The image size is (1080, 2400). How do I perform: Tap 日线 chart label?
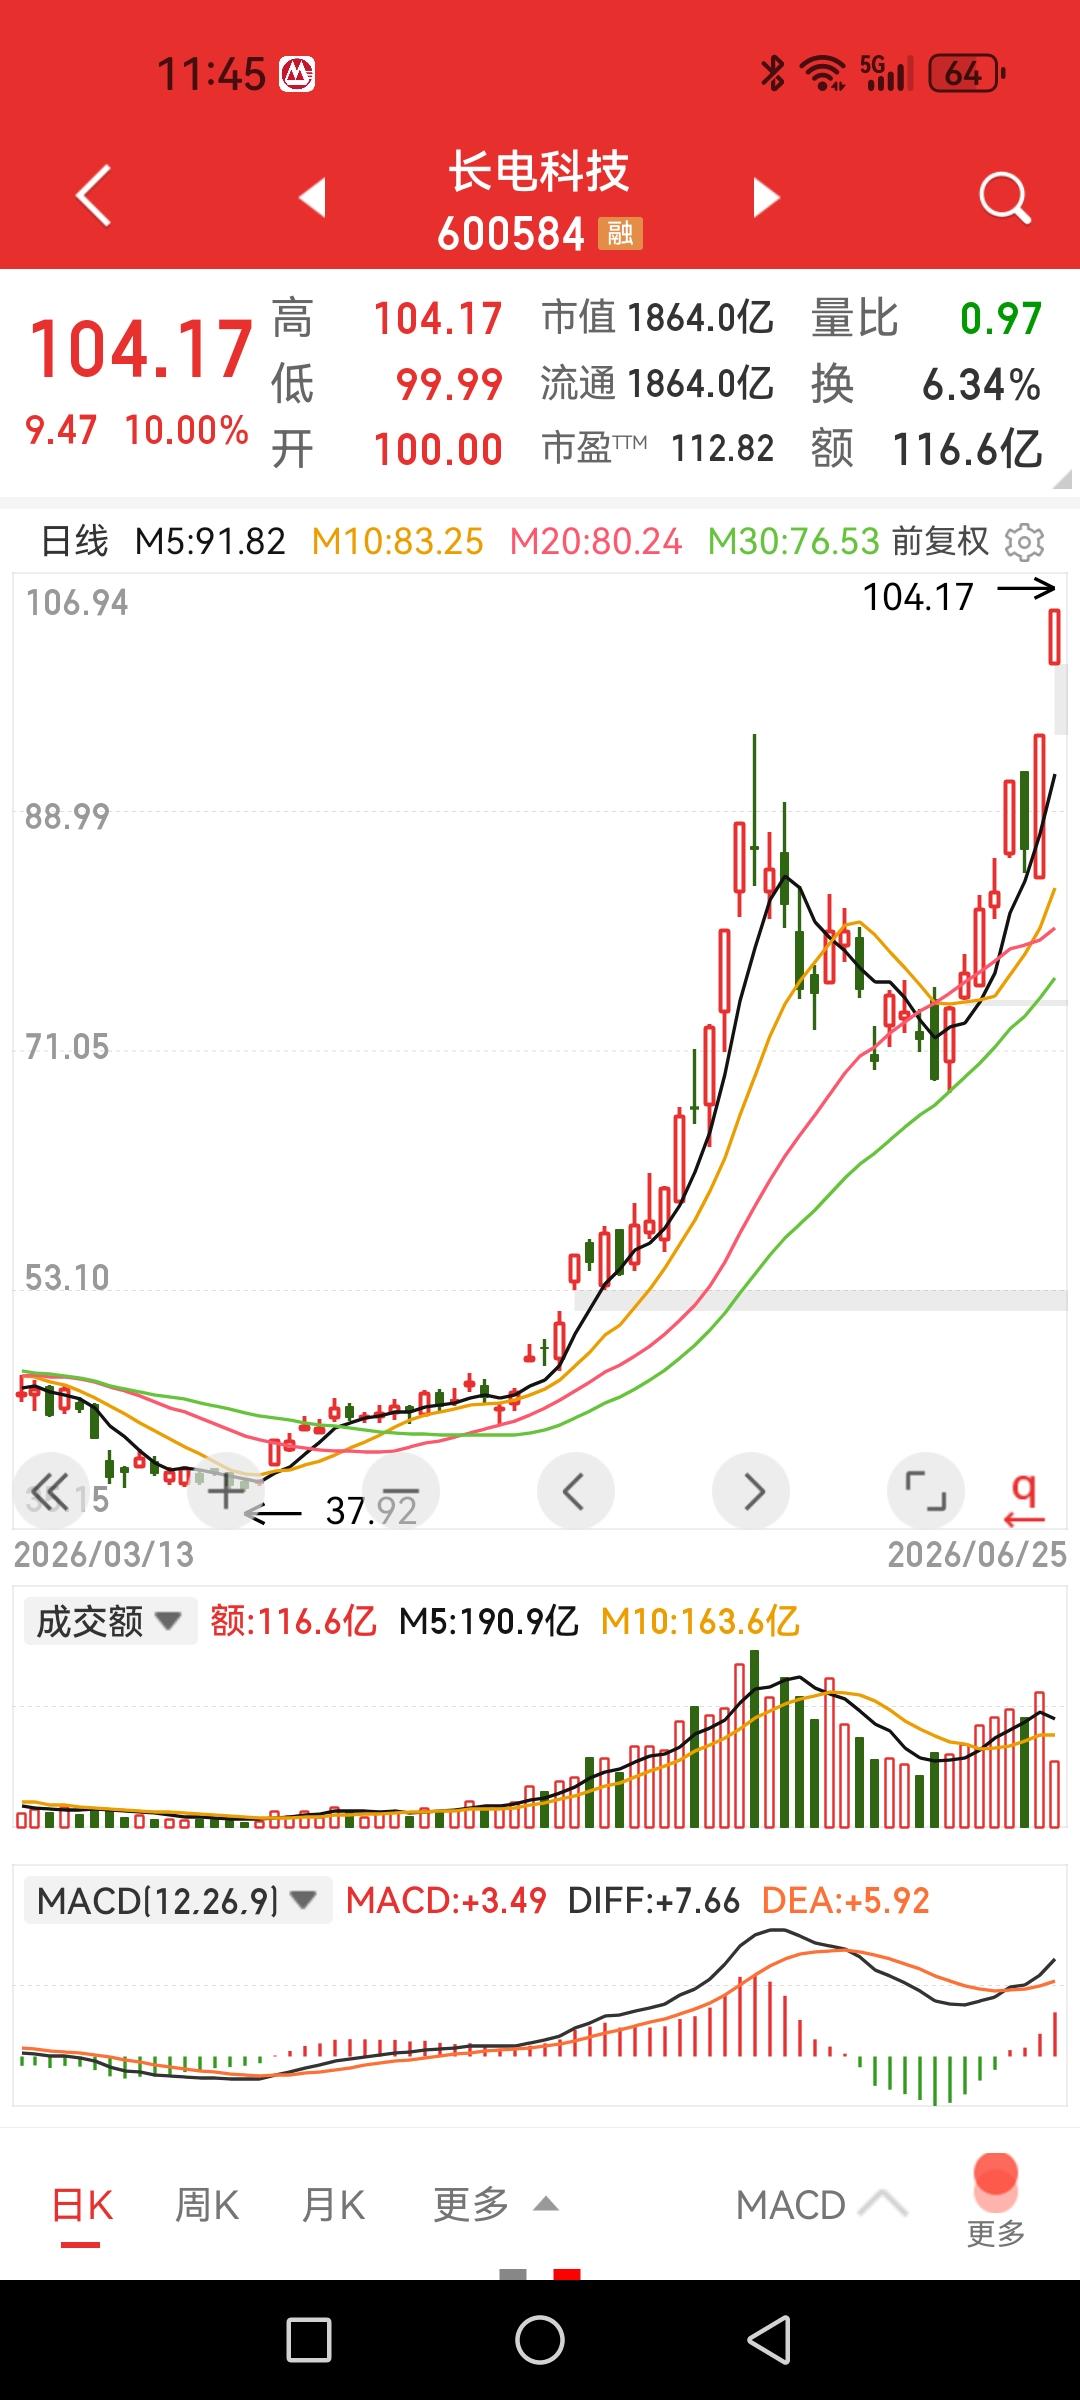(x=74, y=541)
